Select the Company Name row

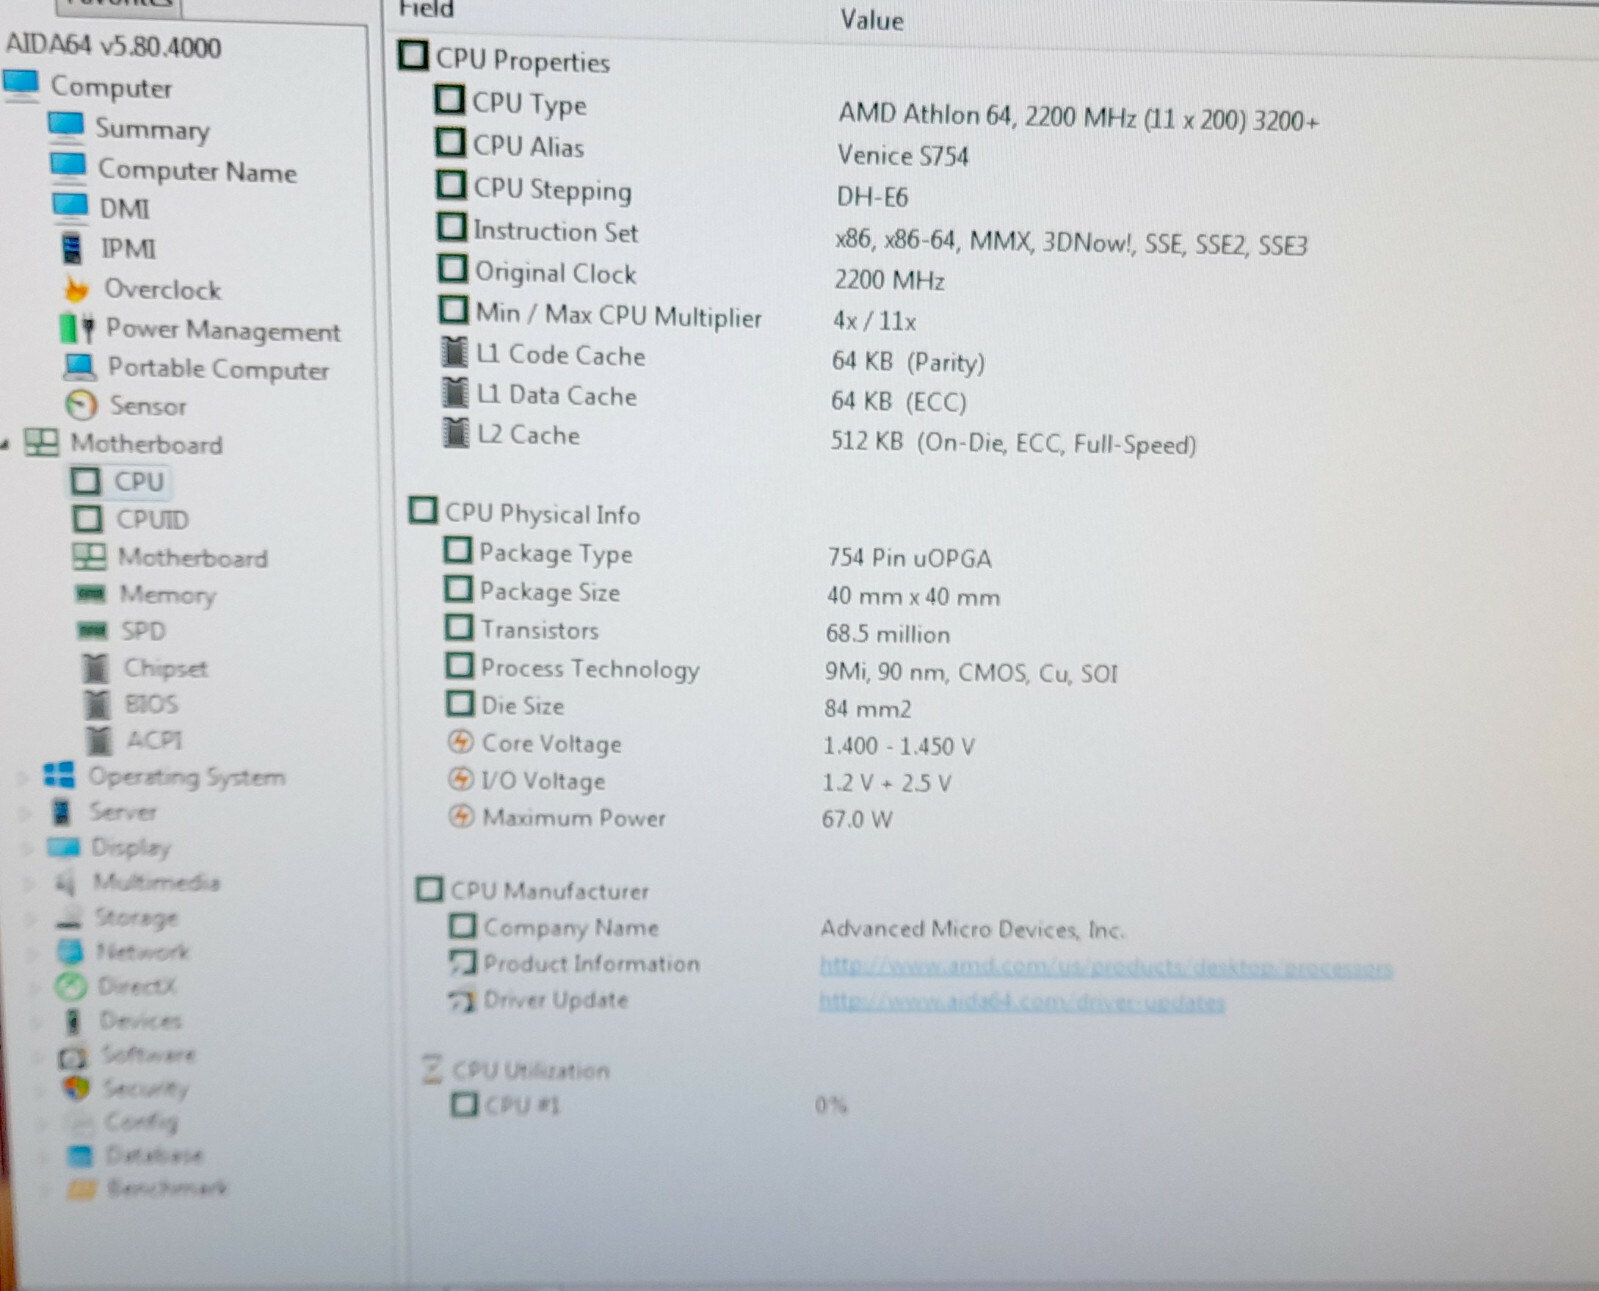pyautogui.click(x=787, y=928)
